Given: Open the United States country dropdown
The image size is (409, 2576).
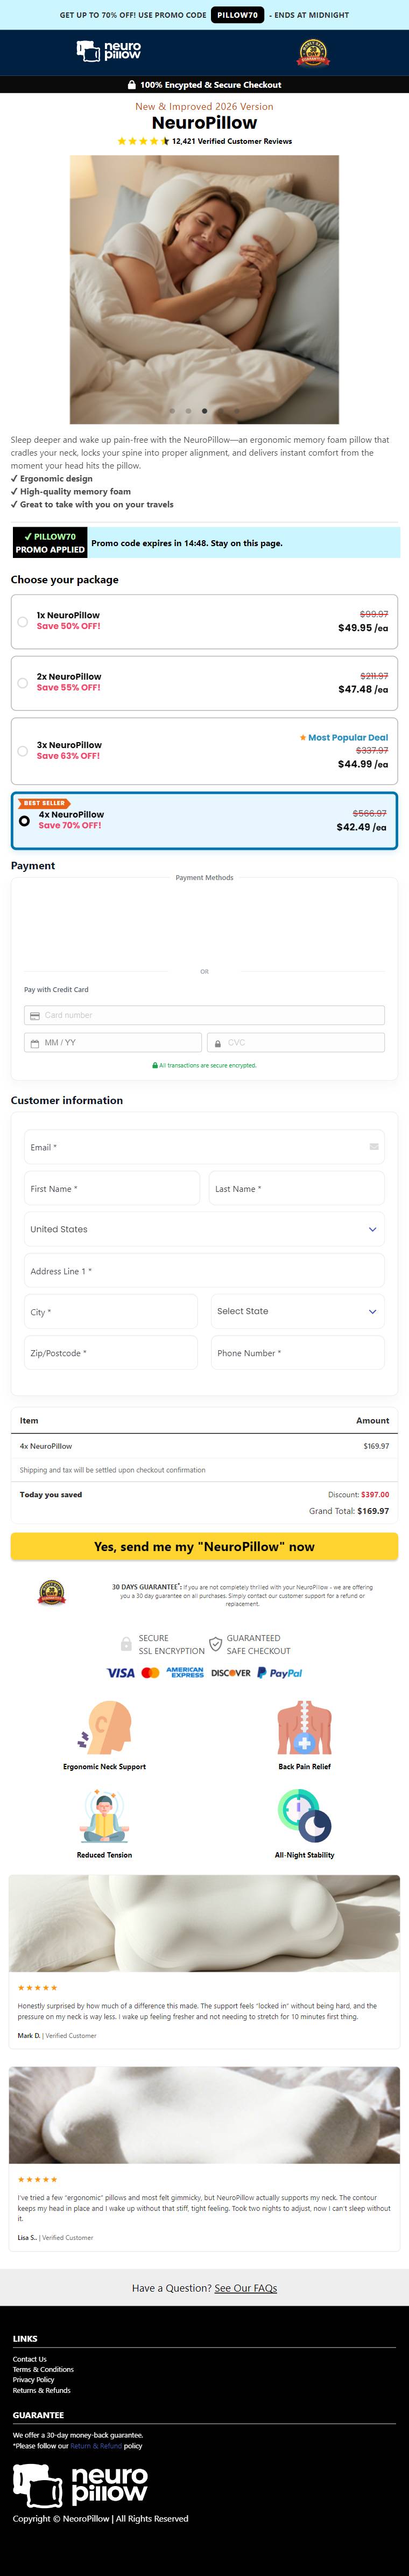Looking at the screenshot, I should click(x=204, y=1229).
